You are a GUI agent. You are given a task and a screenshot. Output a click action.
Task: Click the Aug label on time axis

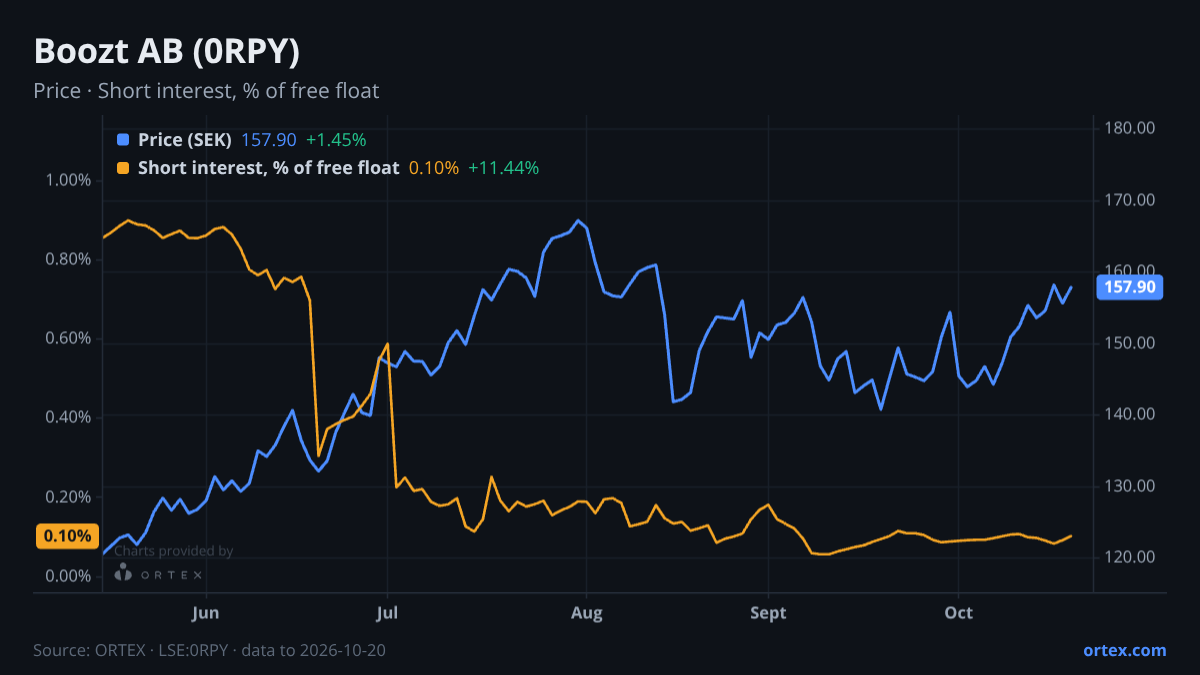coord(587,613)
